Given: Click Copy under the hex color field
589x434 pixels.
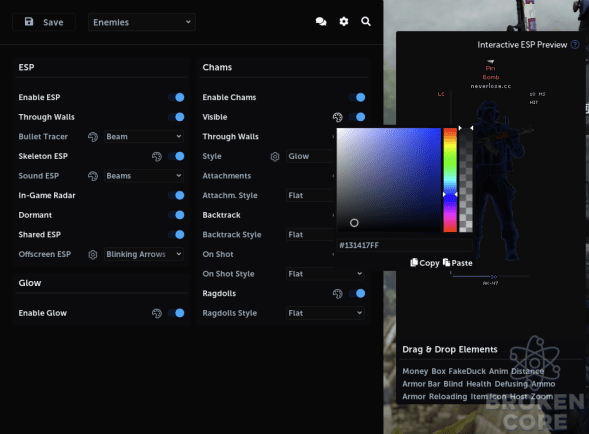Looking at the screenshot, I should (x=425, y=263).
